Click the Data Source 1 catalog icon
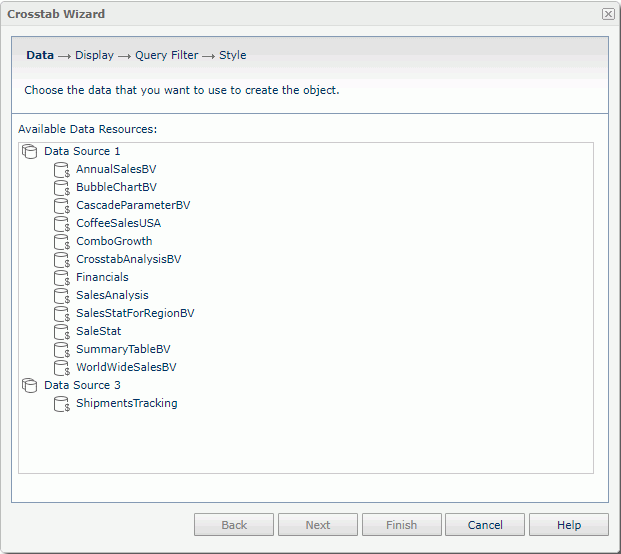621x554 pixels. coord(29,152)
